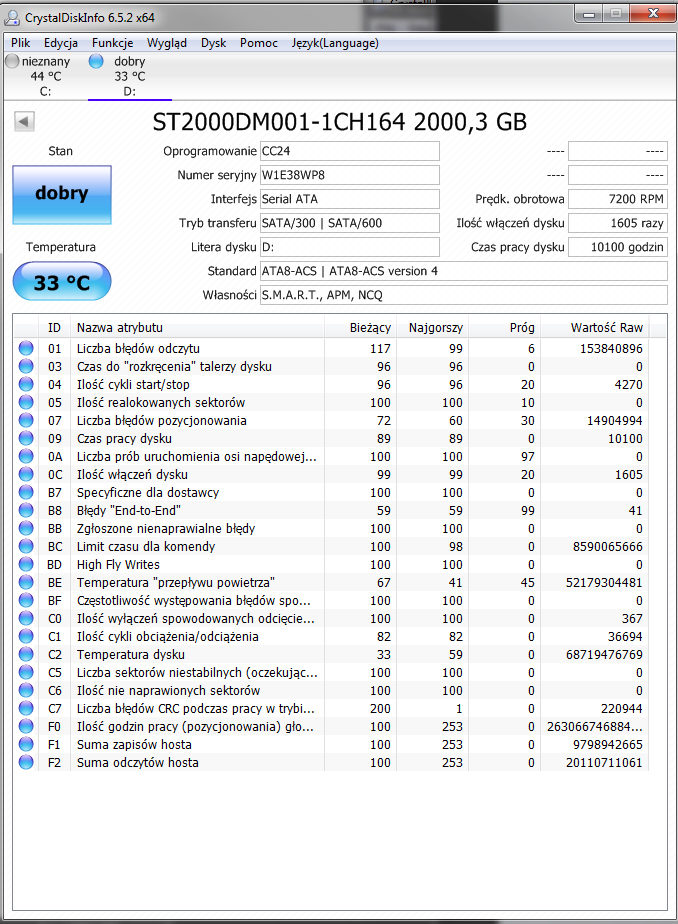Viewport: 678px width, 924px height.
Task: Click status orb for attribute F1 host writes
Action: pyautogui.click(x=26, y=744)
